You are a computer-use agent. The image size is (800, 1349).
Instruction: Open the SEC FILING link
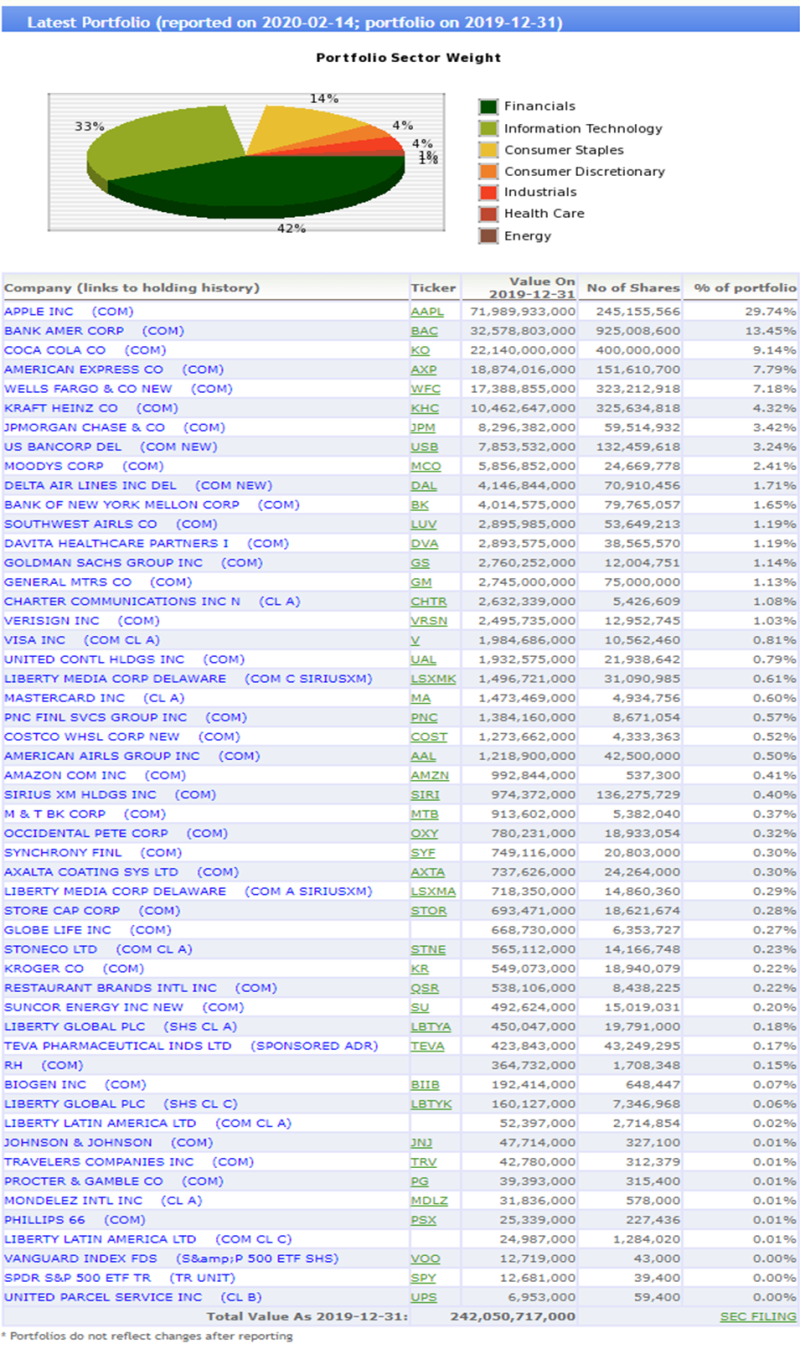pos(758,1317)
